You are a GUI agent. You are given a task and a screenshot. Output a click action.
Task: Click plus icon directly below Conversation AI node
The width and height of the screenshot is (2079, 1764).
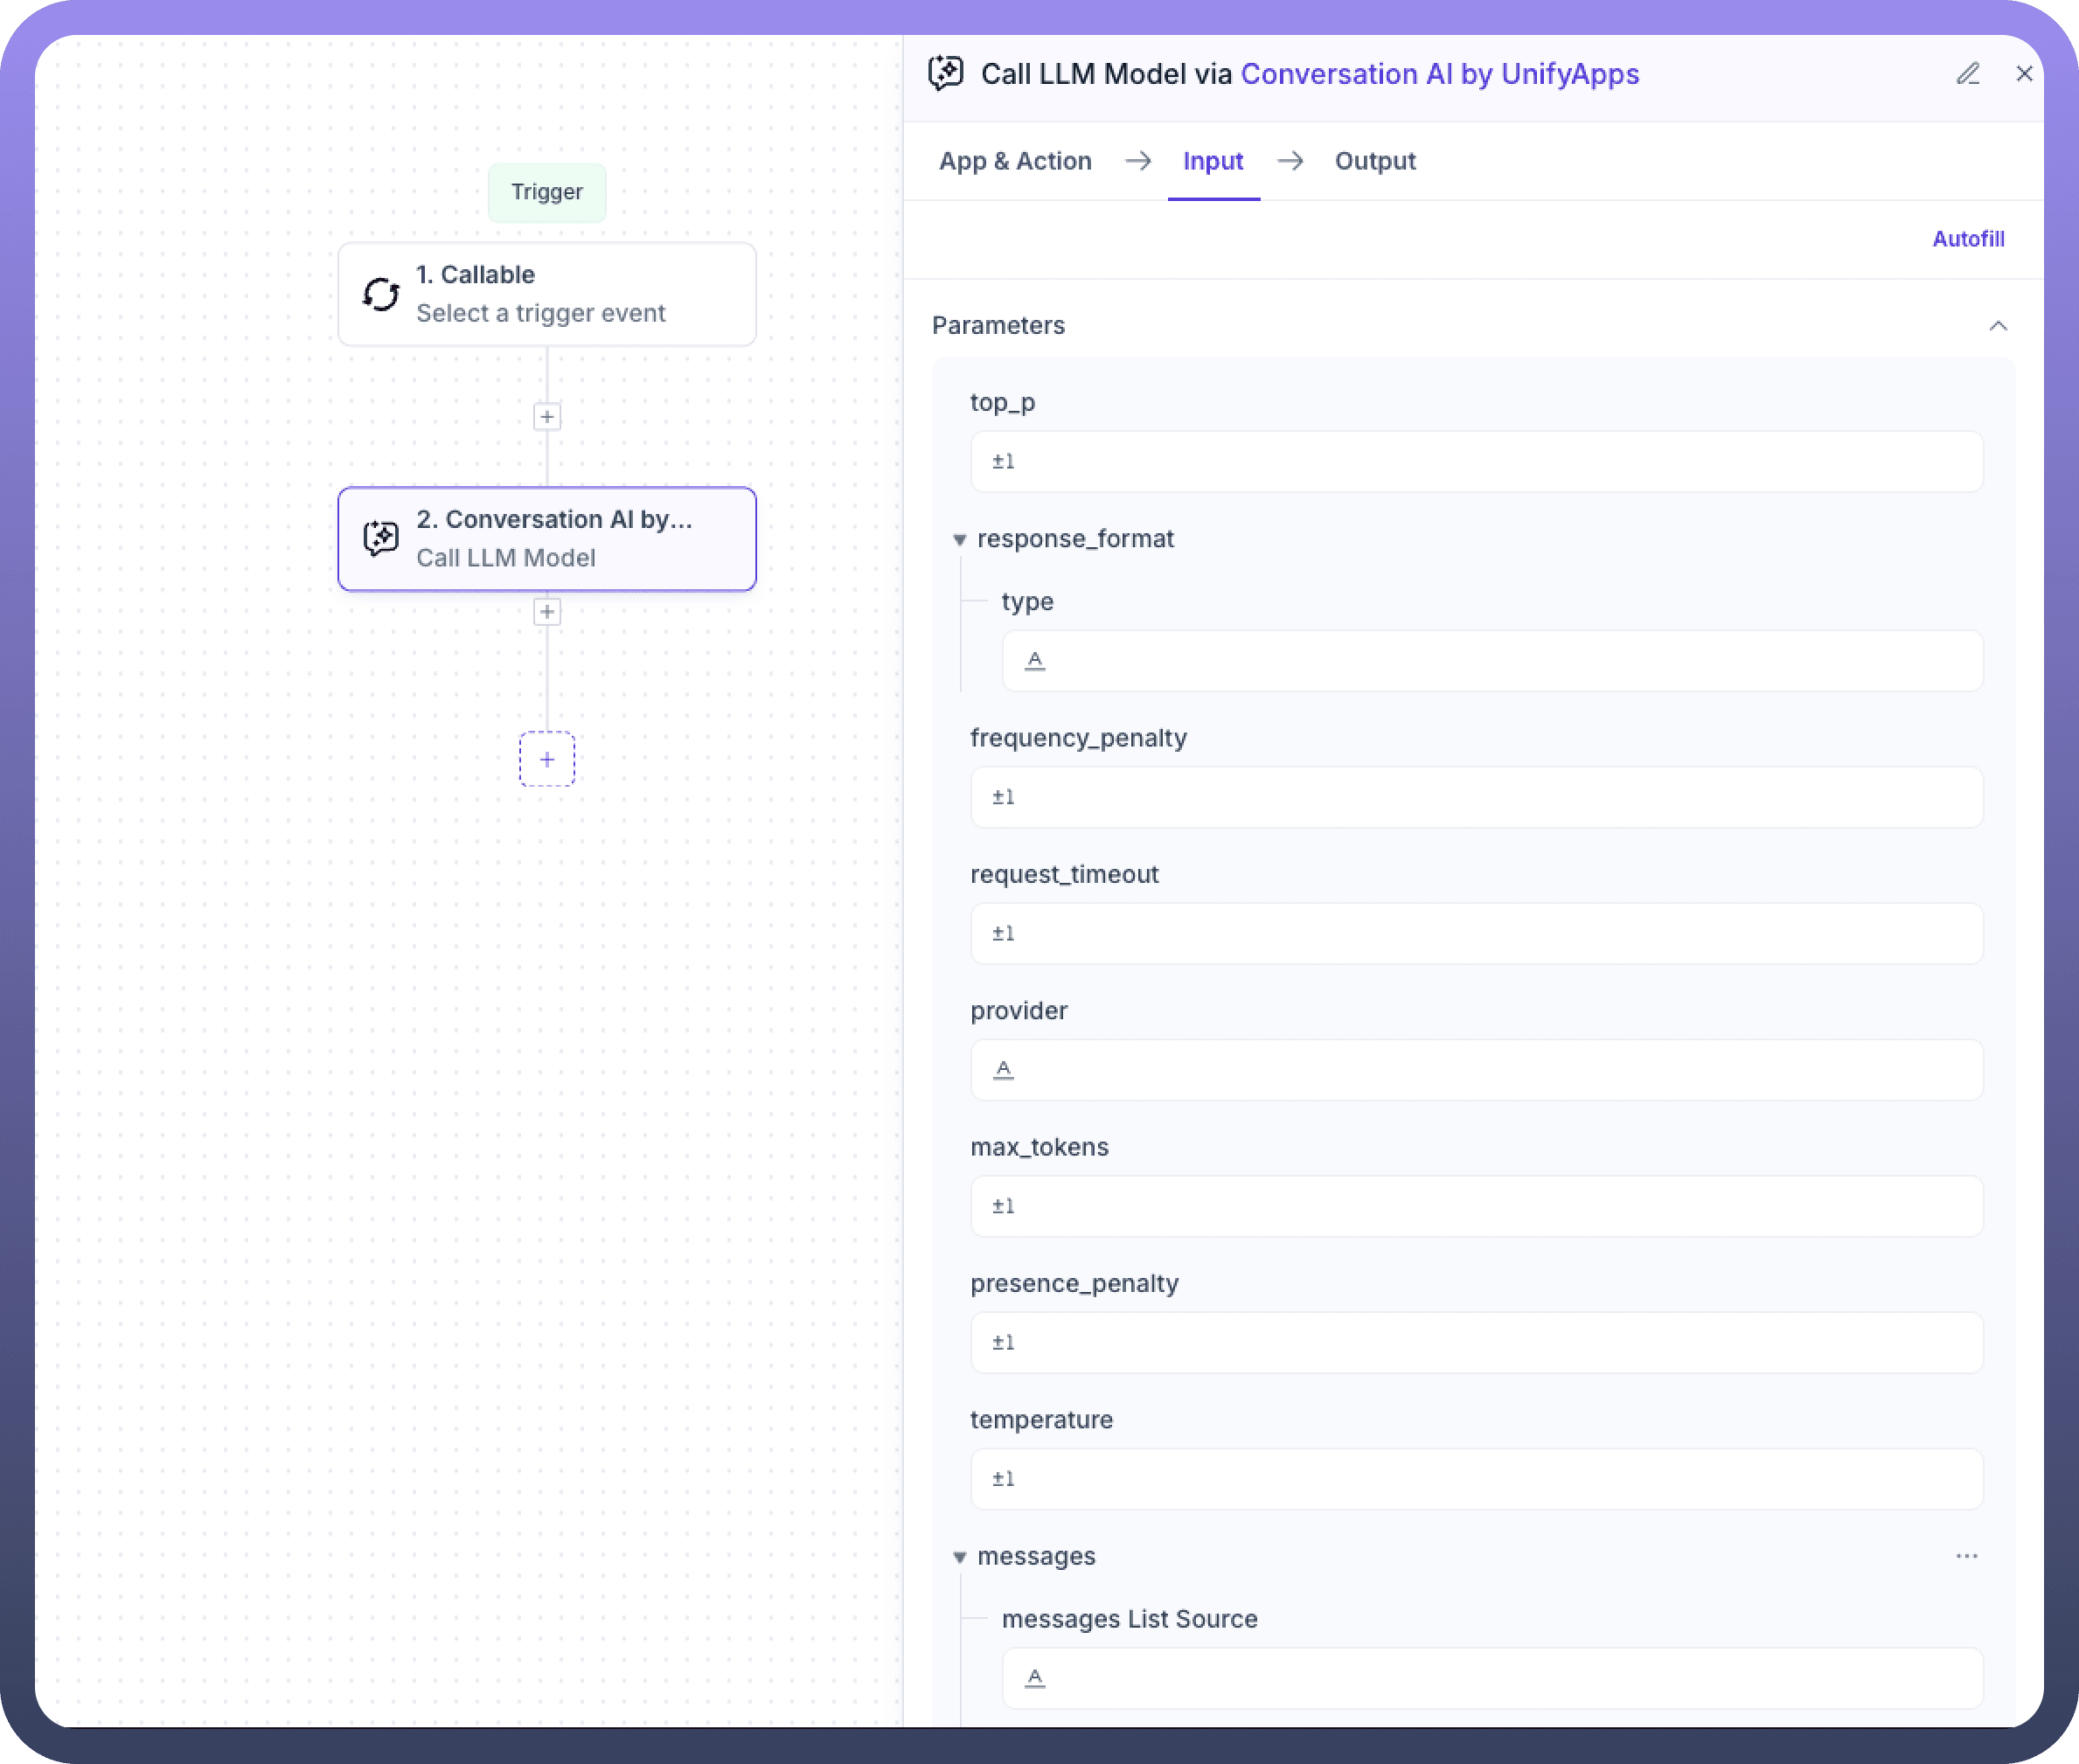[547, 612]
